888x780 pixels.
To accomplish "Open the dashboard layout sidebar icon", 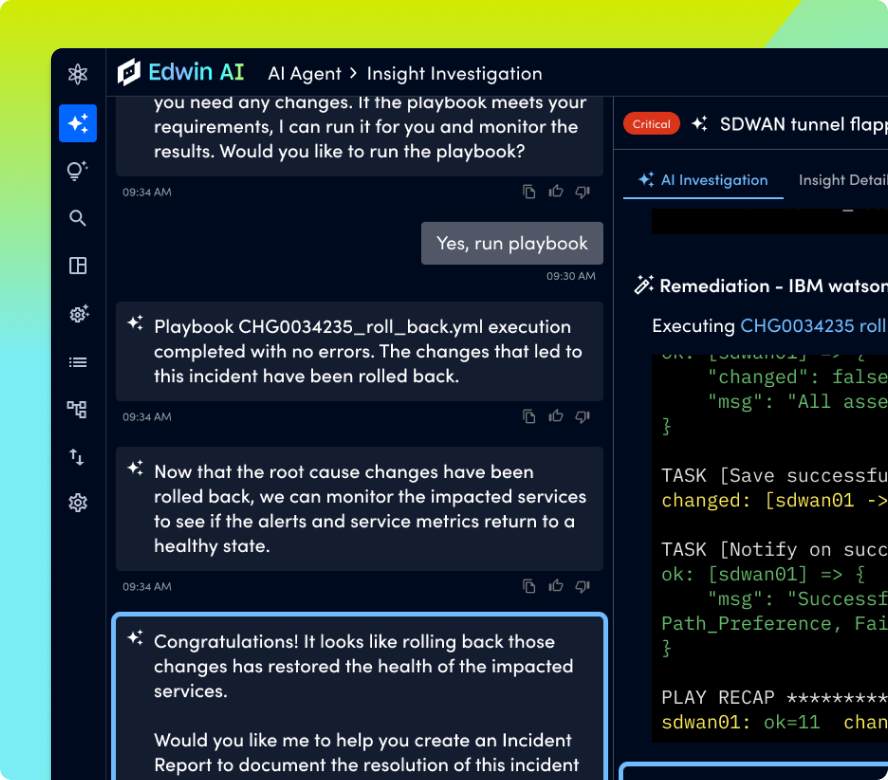I will pyautogui.click(x=78, y=266).
